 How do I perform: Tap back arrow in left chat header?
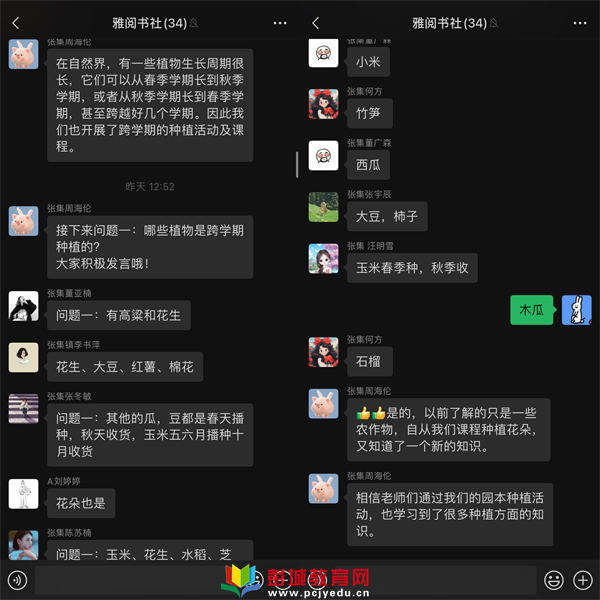click(16, 23)
